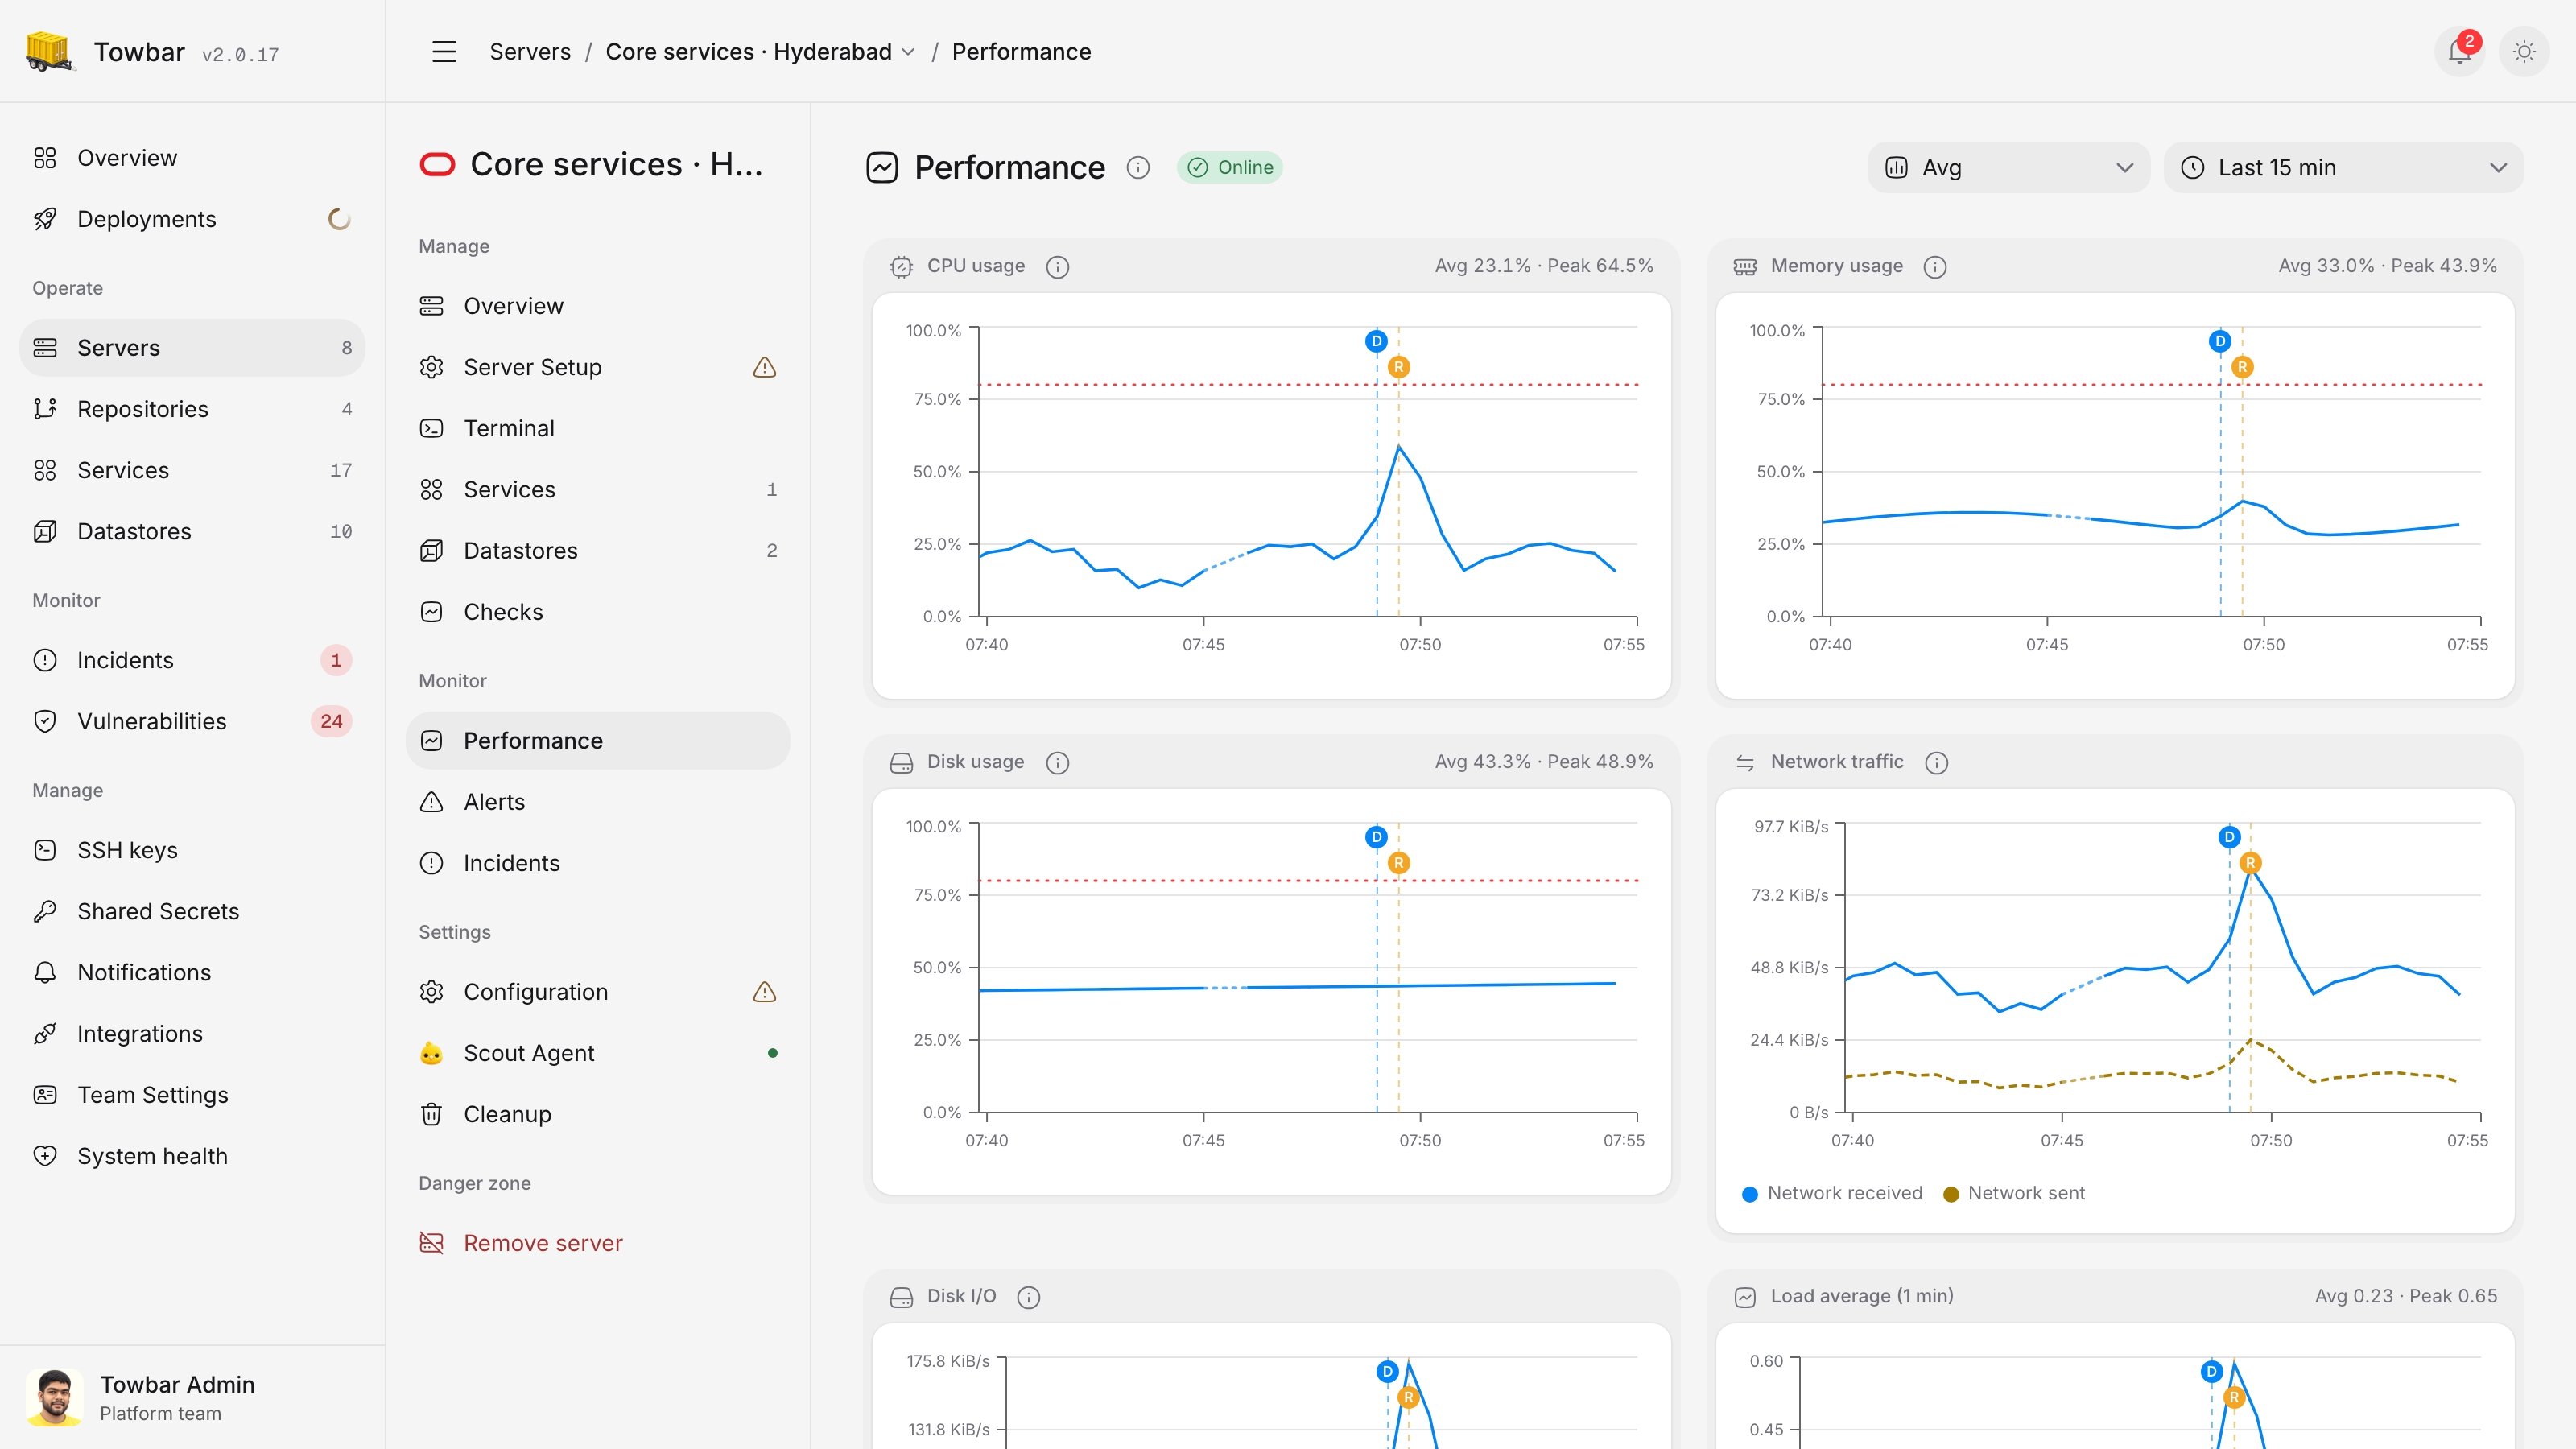Open Deployments in main sidebar
This screenshot has height=1449, width=2576.
click(192, 219)
